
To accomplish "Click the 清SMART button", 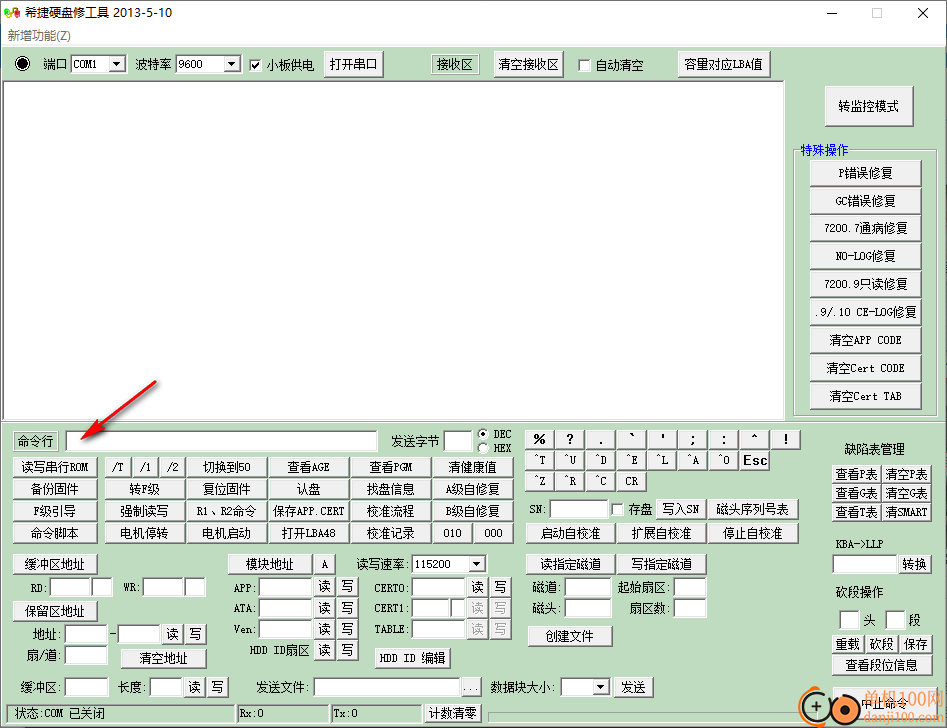I will point(907,512).
